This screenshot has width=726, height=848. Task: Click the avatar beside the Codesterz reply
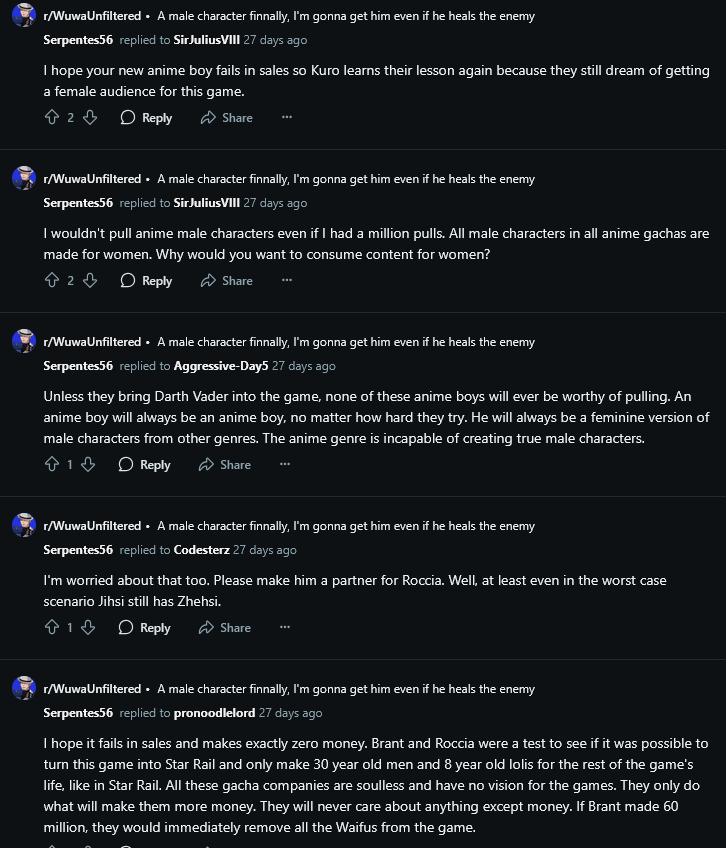(23, 525)
